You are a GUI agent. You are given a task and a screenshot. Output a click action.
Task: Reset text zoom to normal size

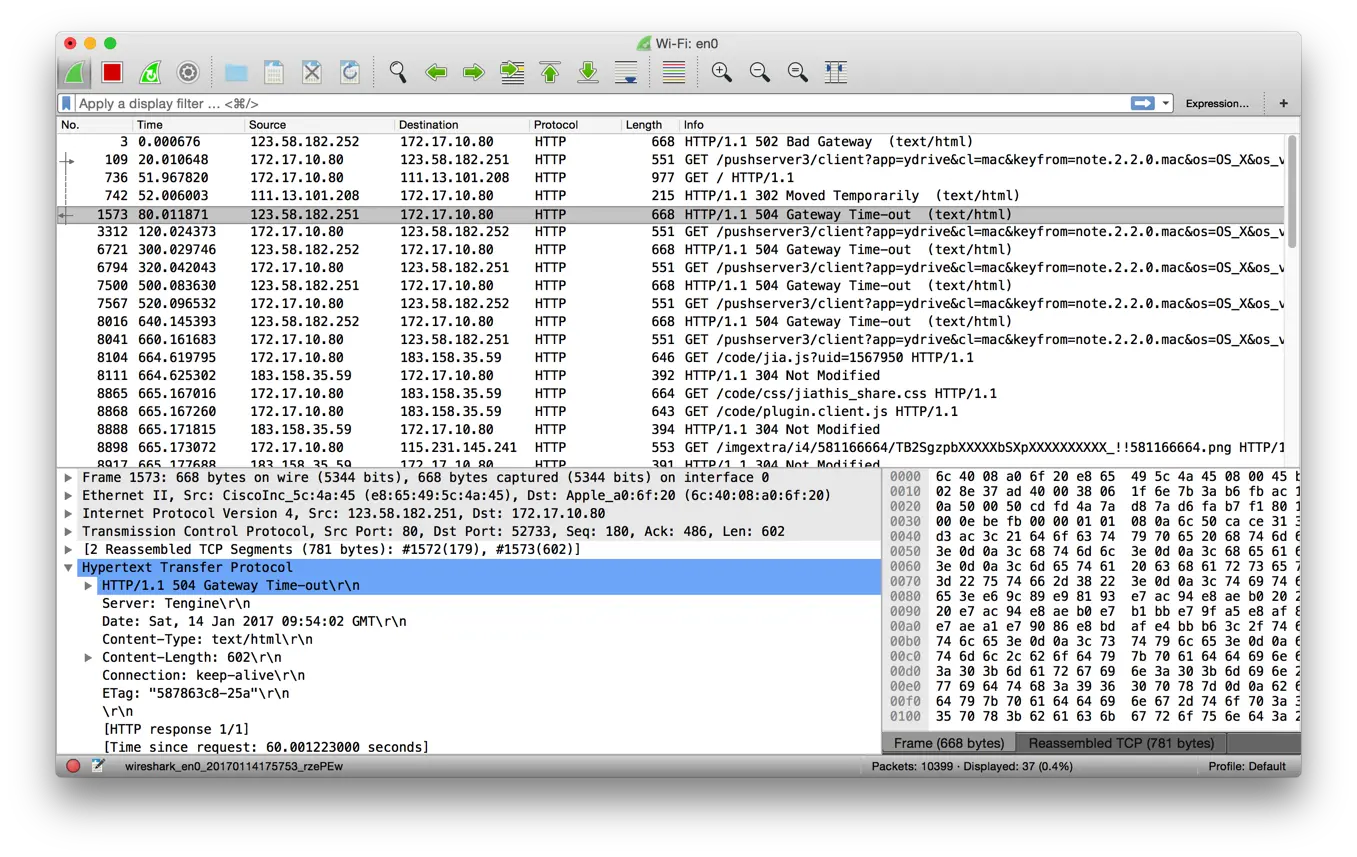click(798, 72)
